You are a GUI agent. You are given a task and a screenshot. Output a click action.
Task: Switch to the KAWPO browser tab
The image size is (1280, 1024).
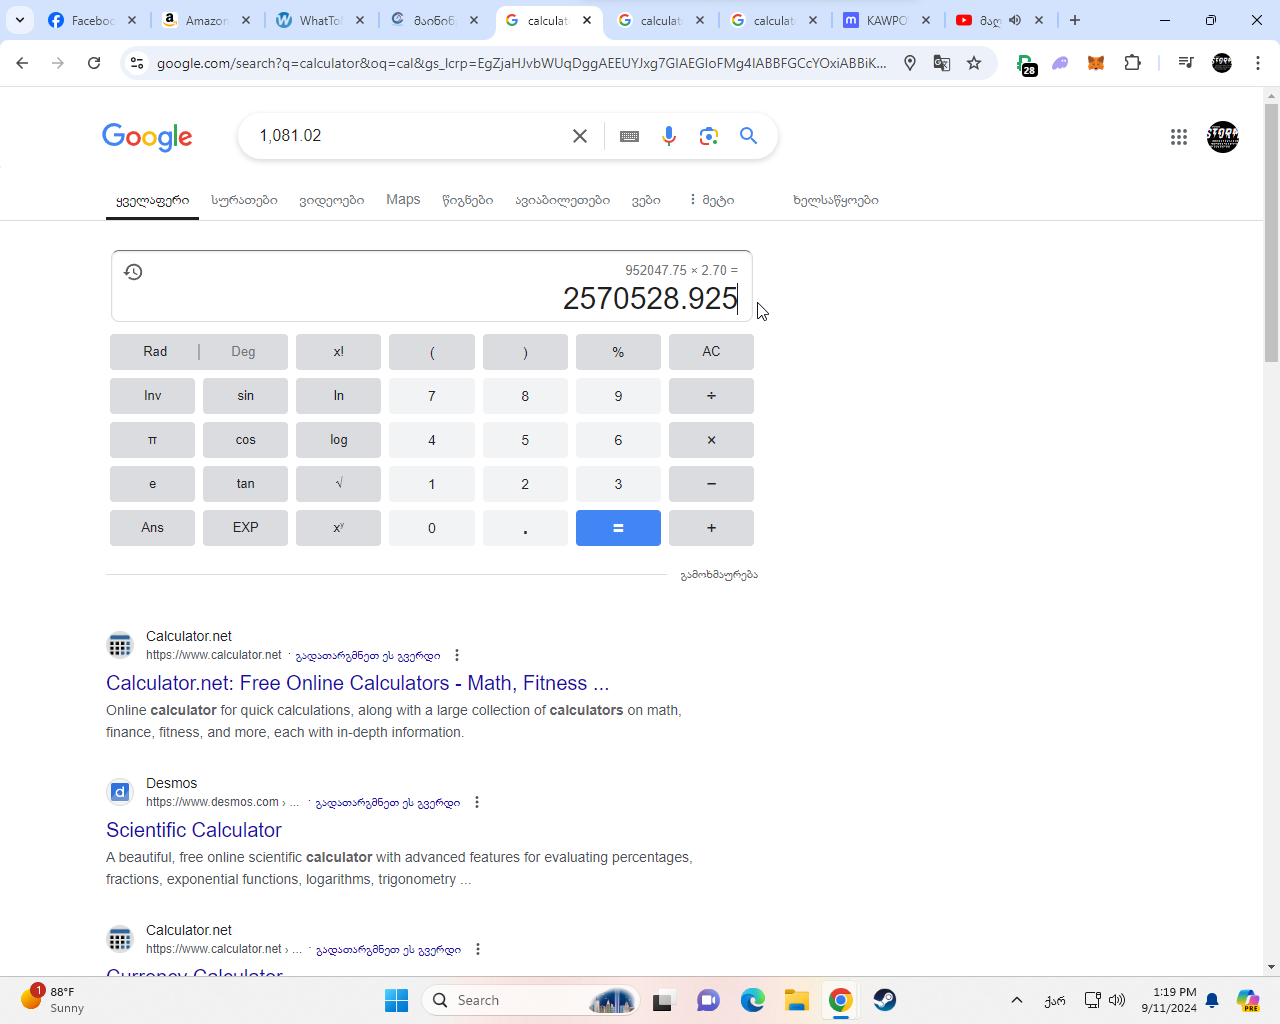pos(886,20)
